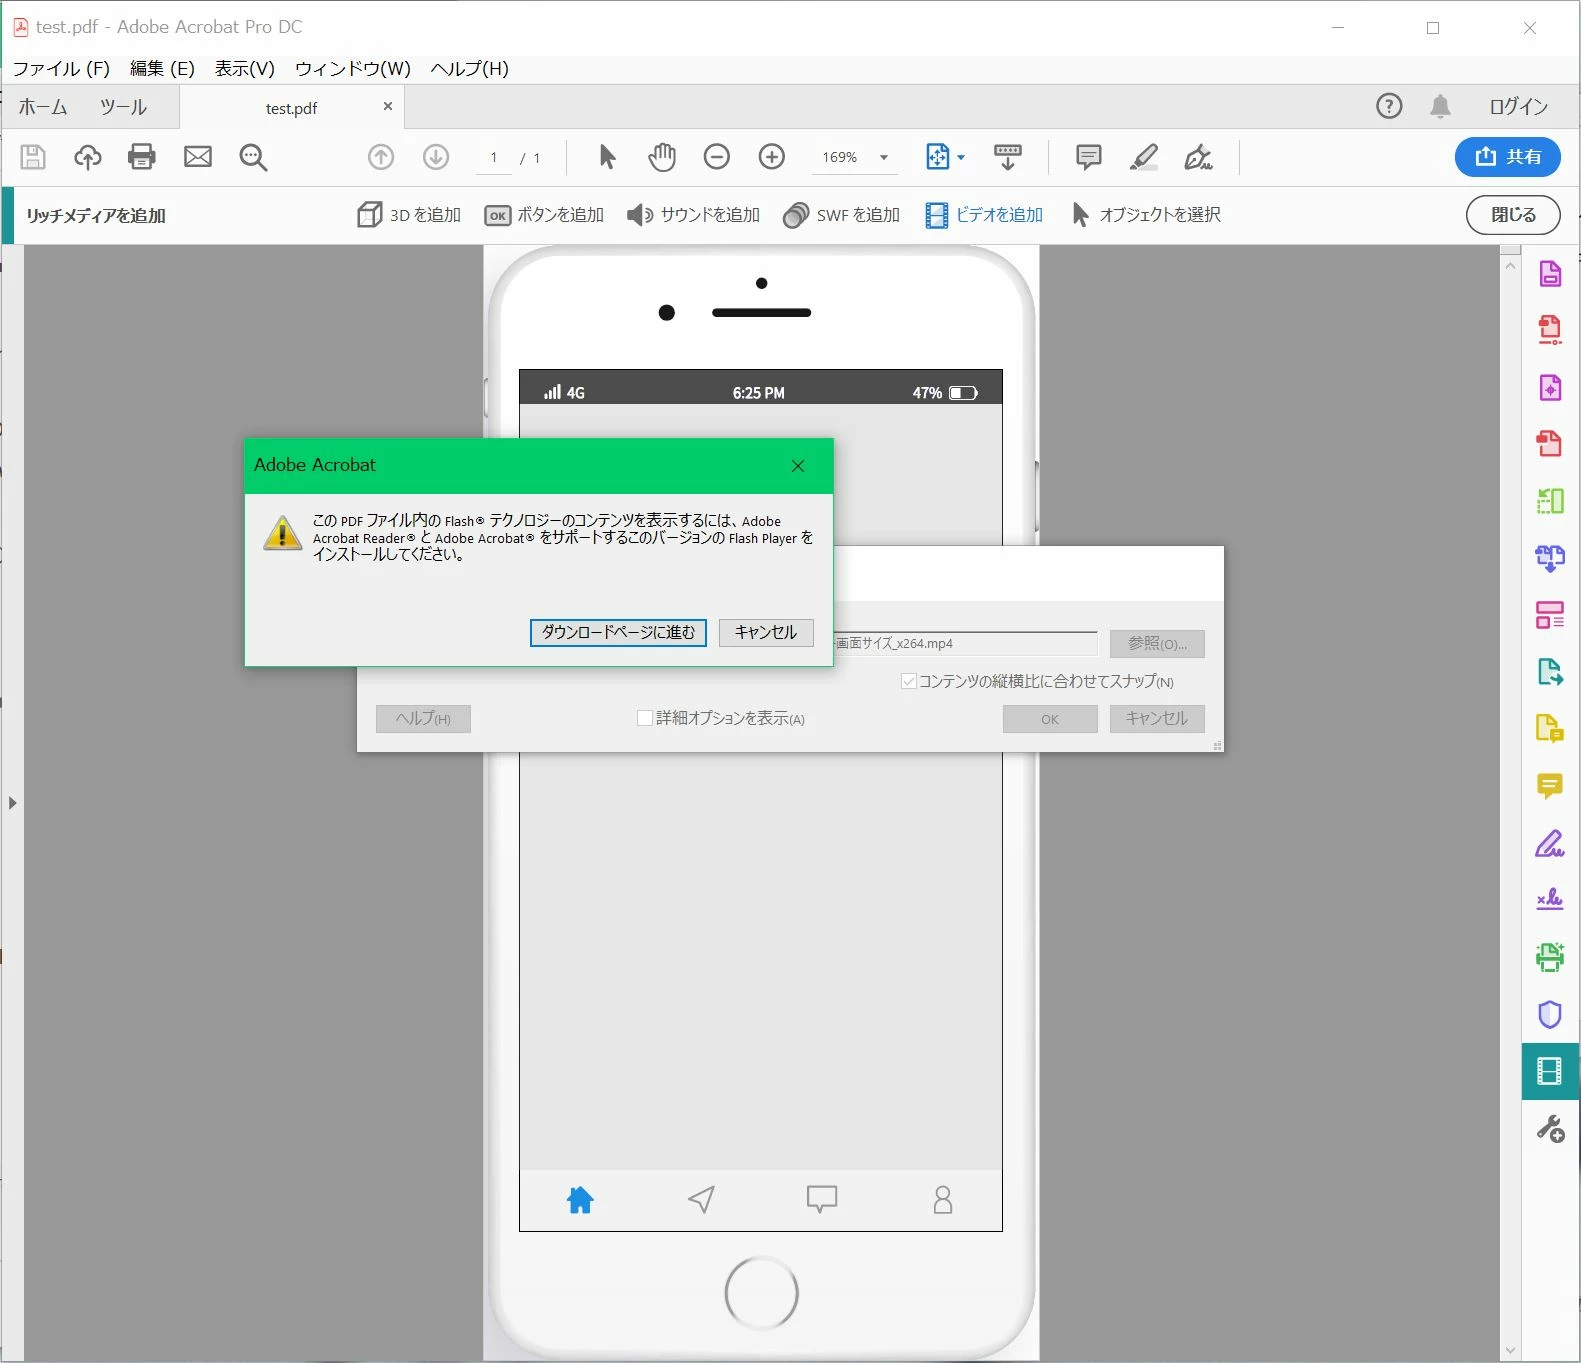Open the Protect shield sidebar icon

click(1550, 1014)
